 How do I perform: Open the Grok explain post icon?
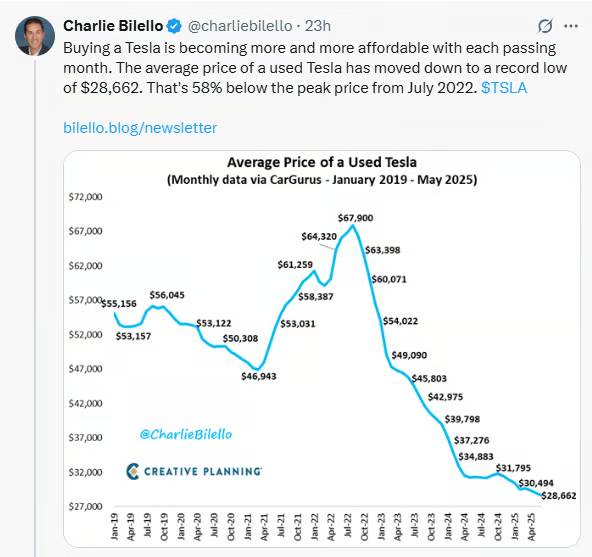pos(545,26)
